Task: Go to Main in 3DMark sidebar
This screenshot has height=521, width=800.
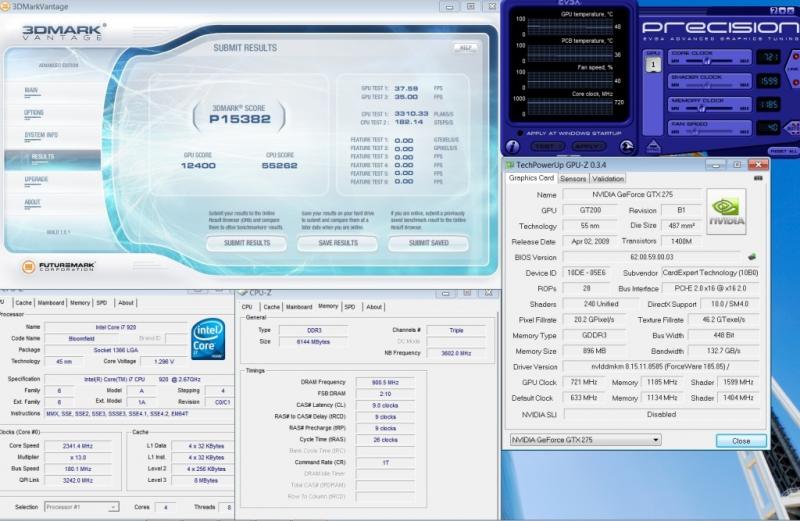Action: [x=31, y=90]
